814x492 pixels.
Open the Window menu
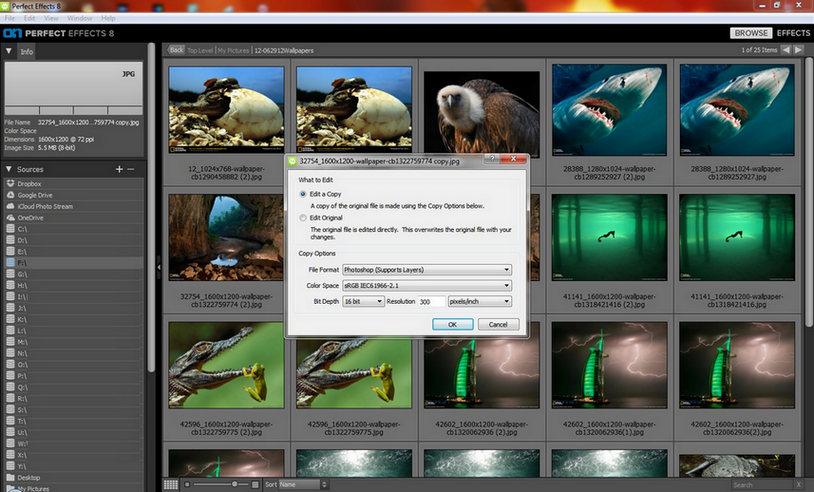tap(80, 18)
